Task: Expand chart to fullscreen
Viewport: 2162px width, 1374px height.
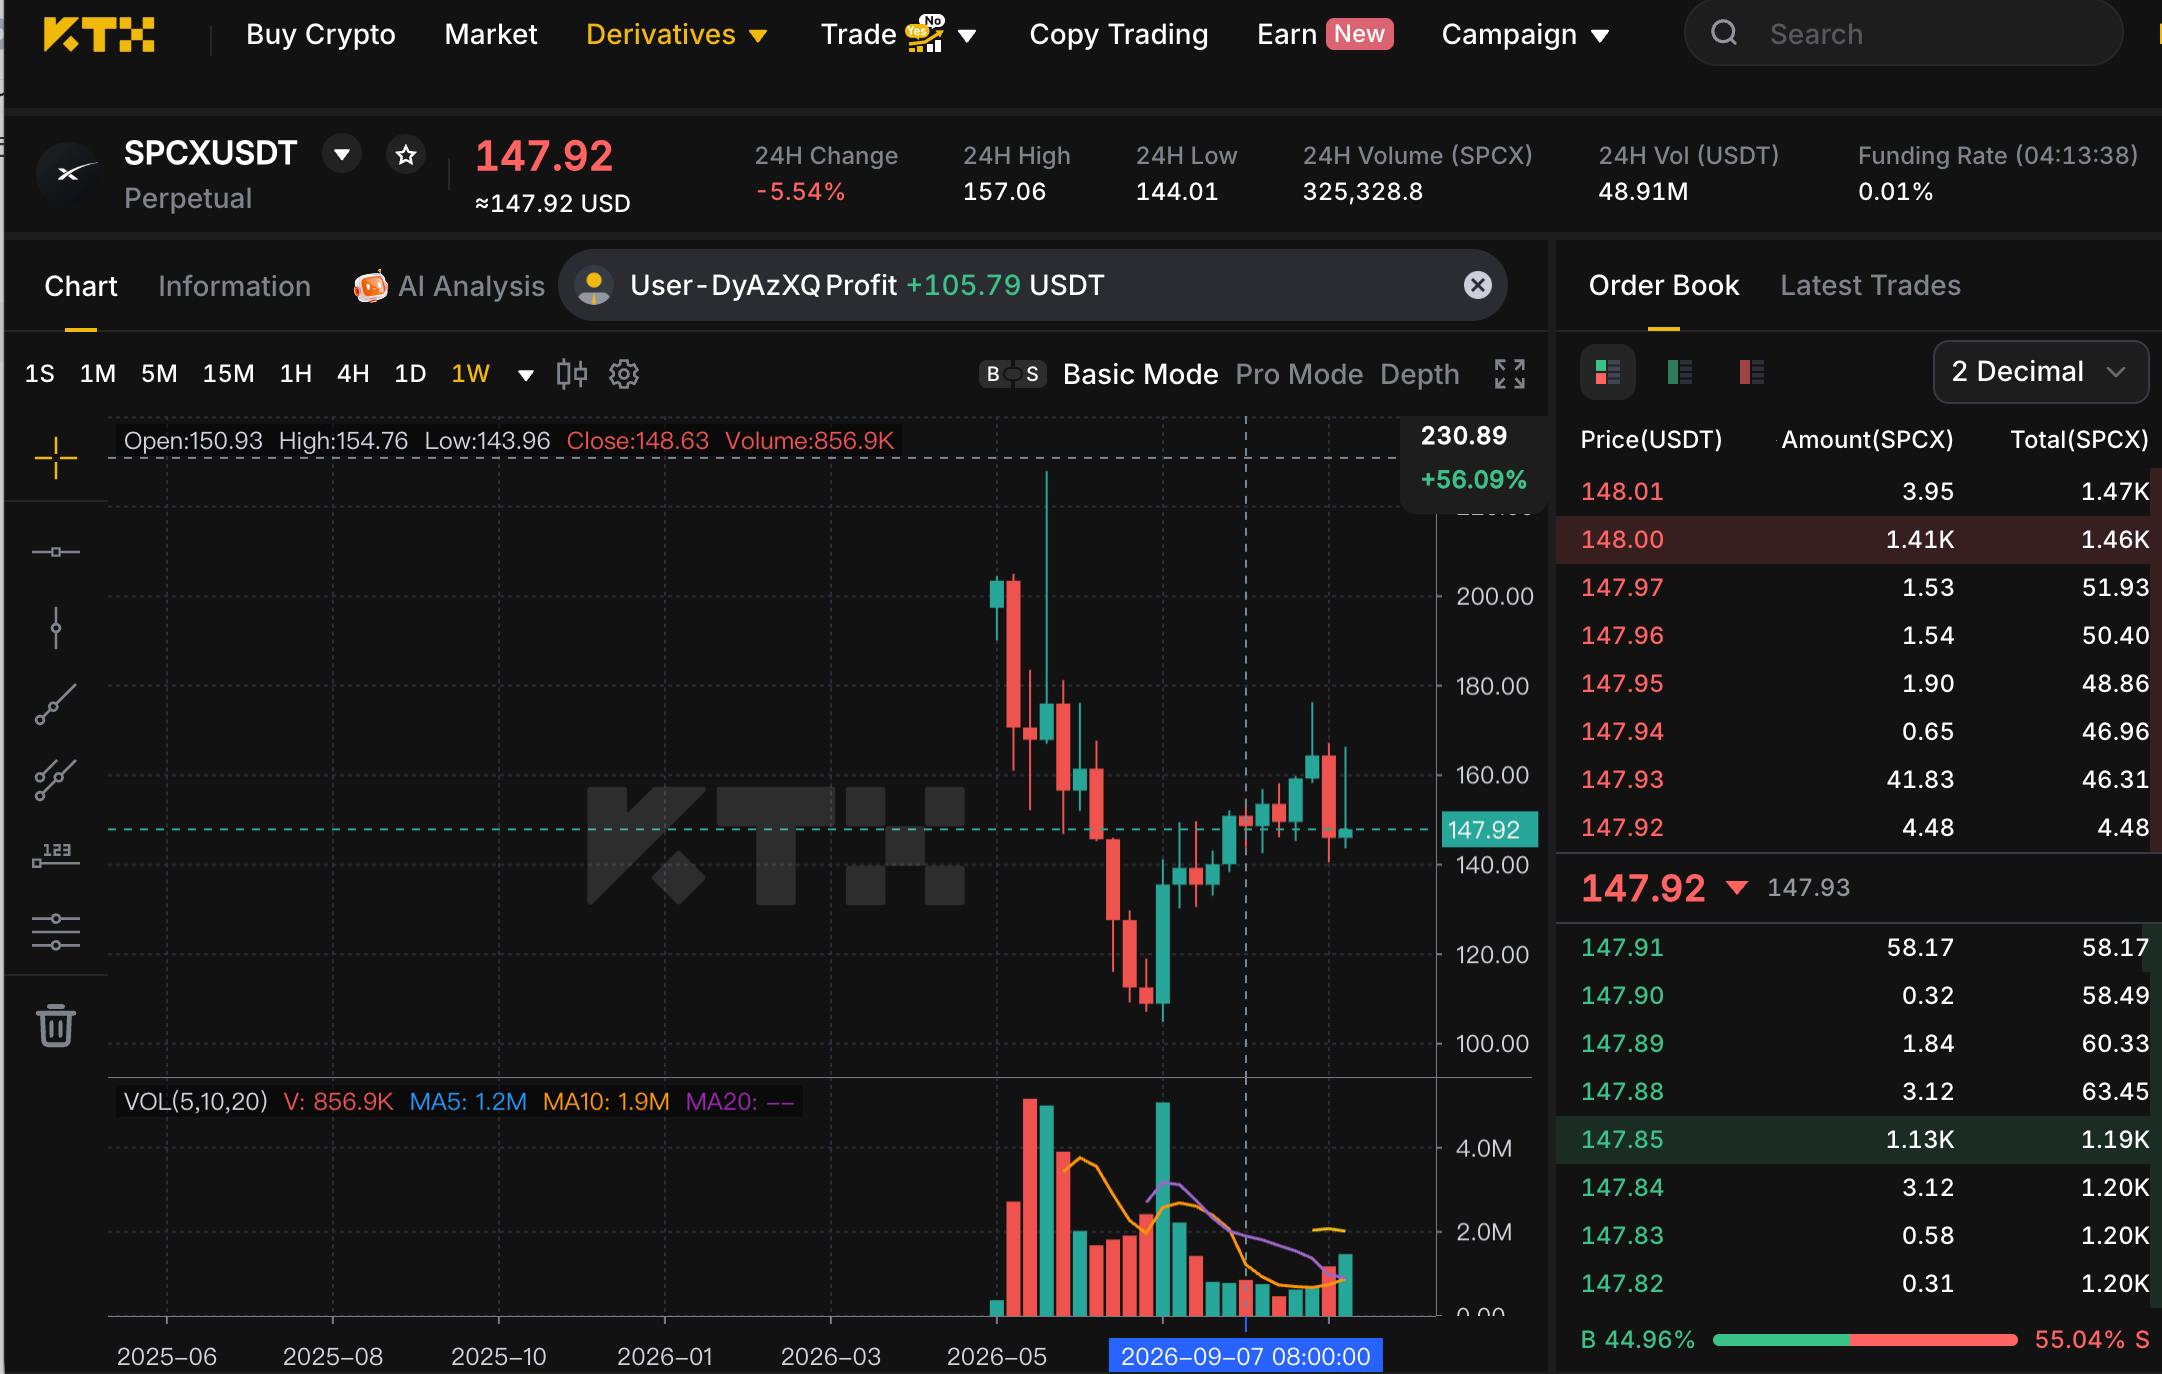Action: [x=1510, y=374]
